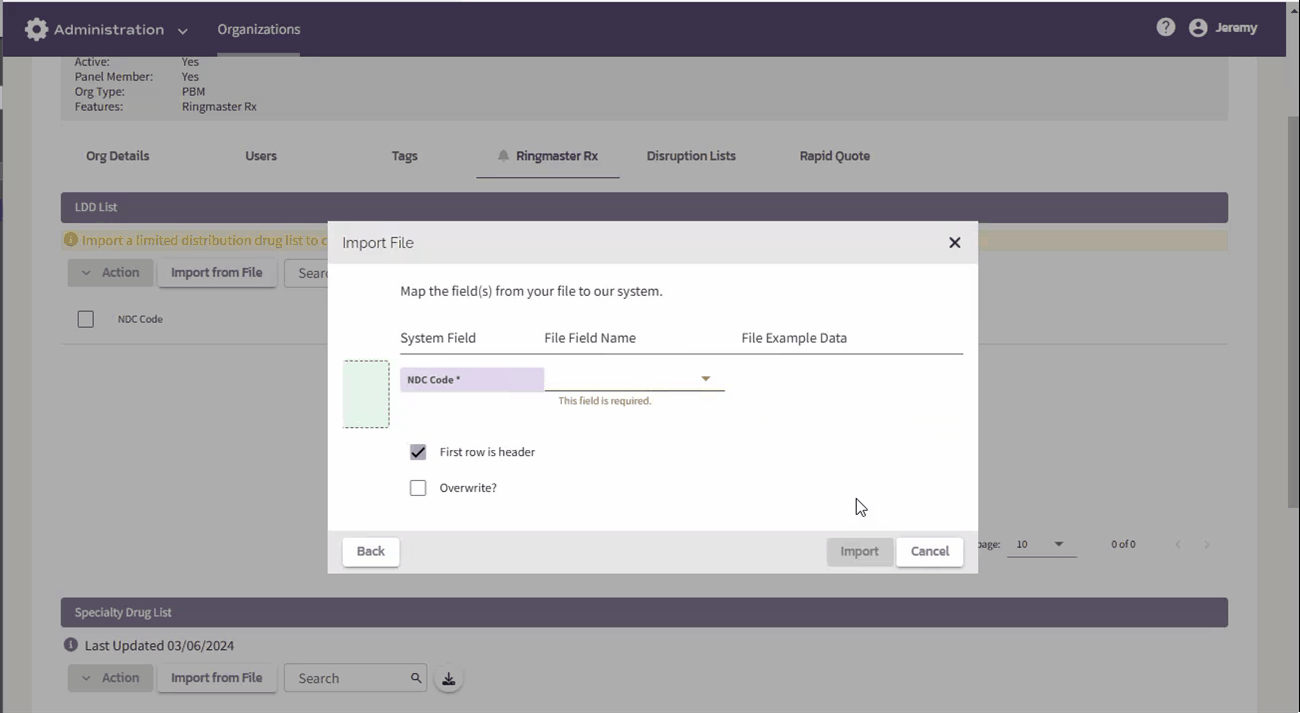The height and width of the screenshot is (713, 1300).
Task: Expand the Specialty Drug List Action dropdown
Action: tap(111, 678)
